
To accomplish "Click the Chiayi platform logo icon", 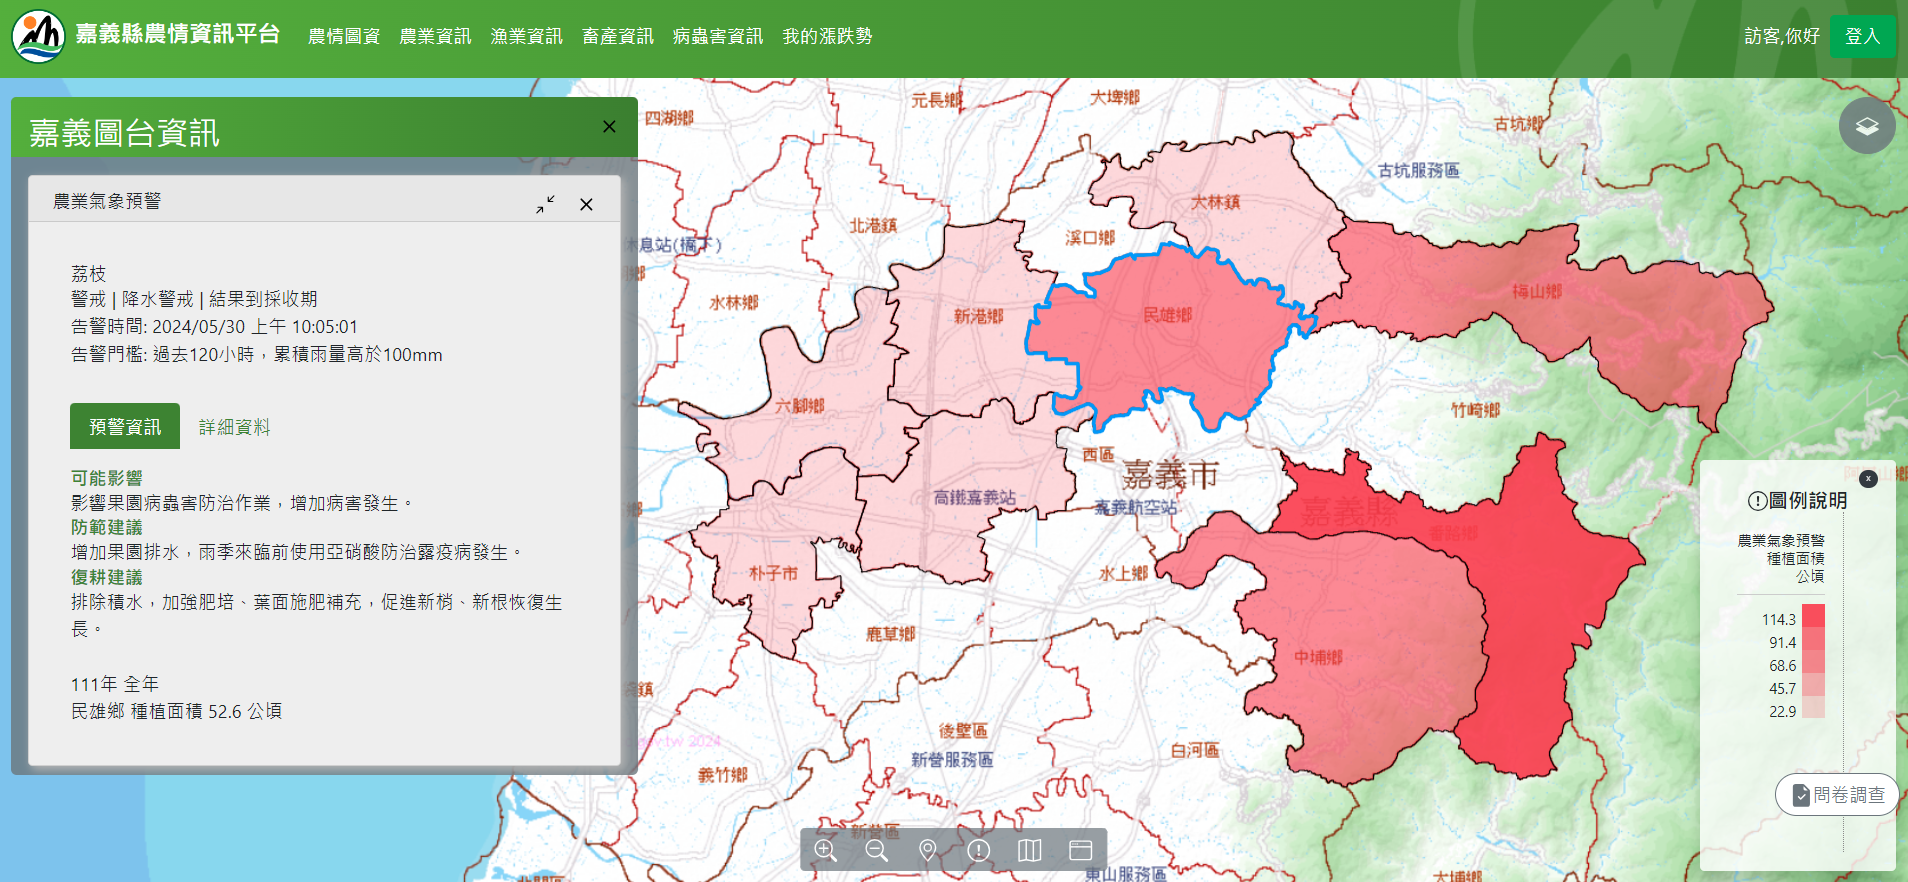I will click(38, 36).
